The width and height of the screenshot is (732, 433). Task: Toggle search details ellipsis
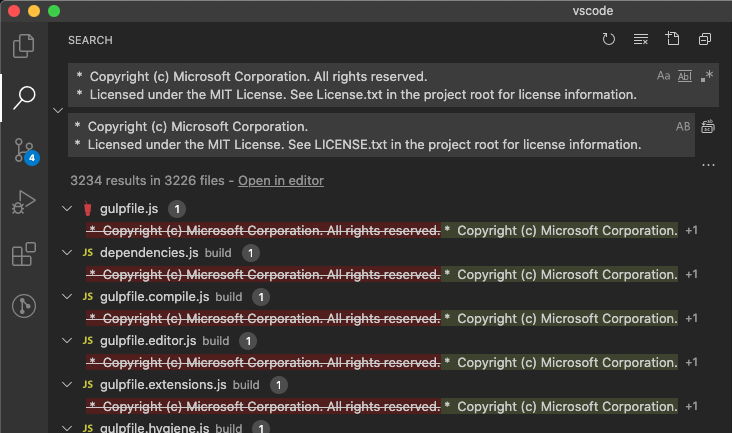click(708, 165)
